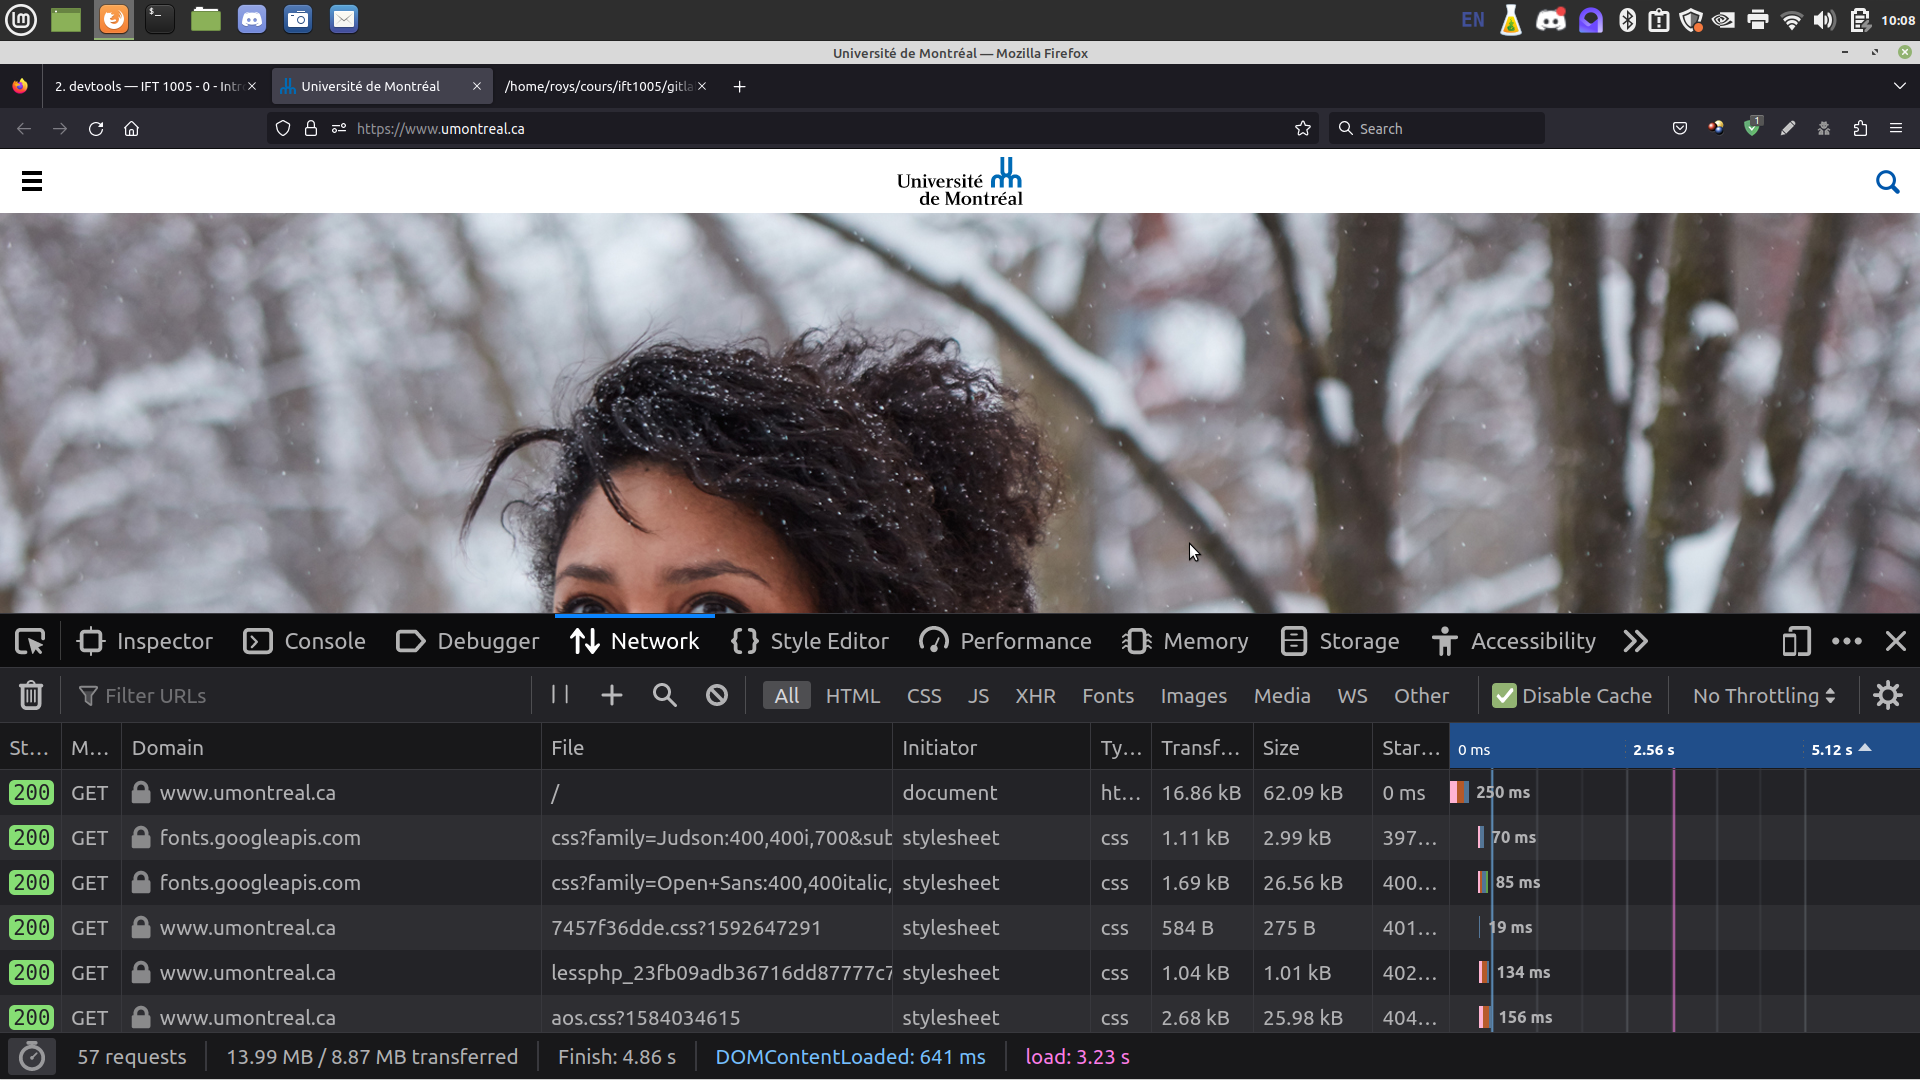Open the website hamburger menu
This screenshot has height=1080, width=1920.
pyautogui.click(x=32, y=182)
